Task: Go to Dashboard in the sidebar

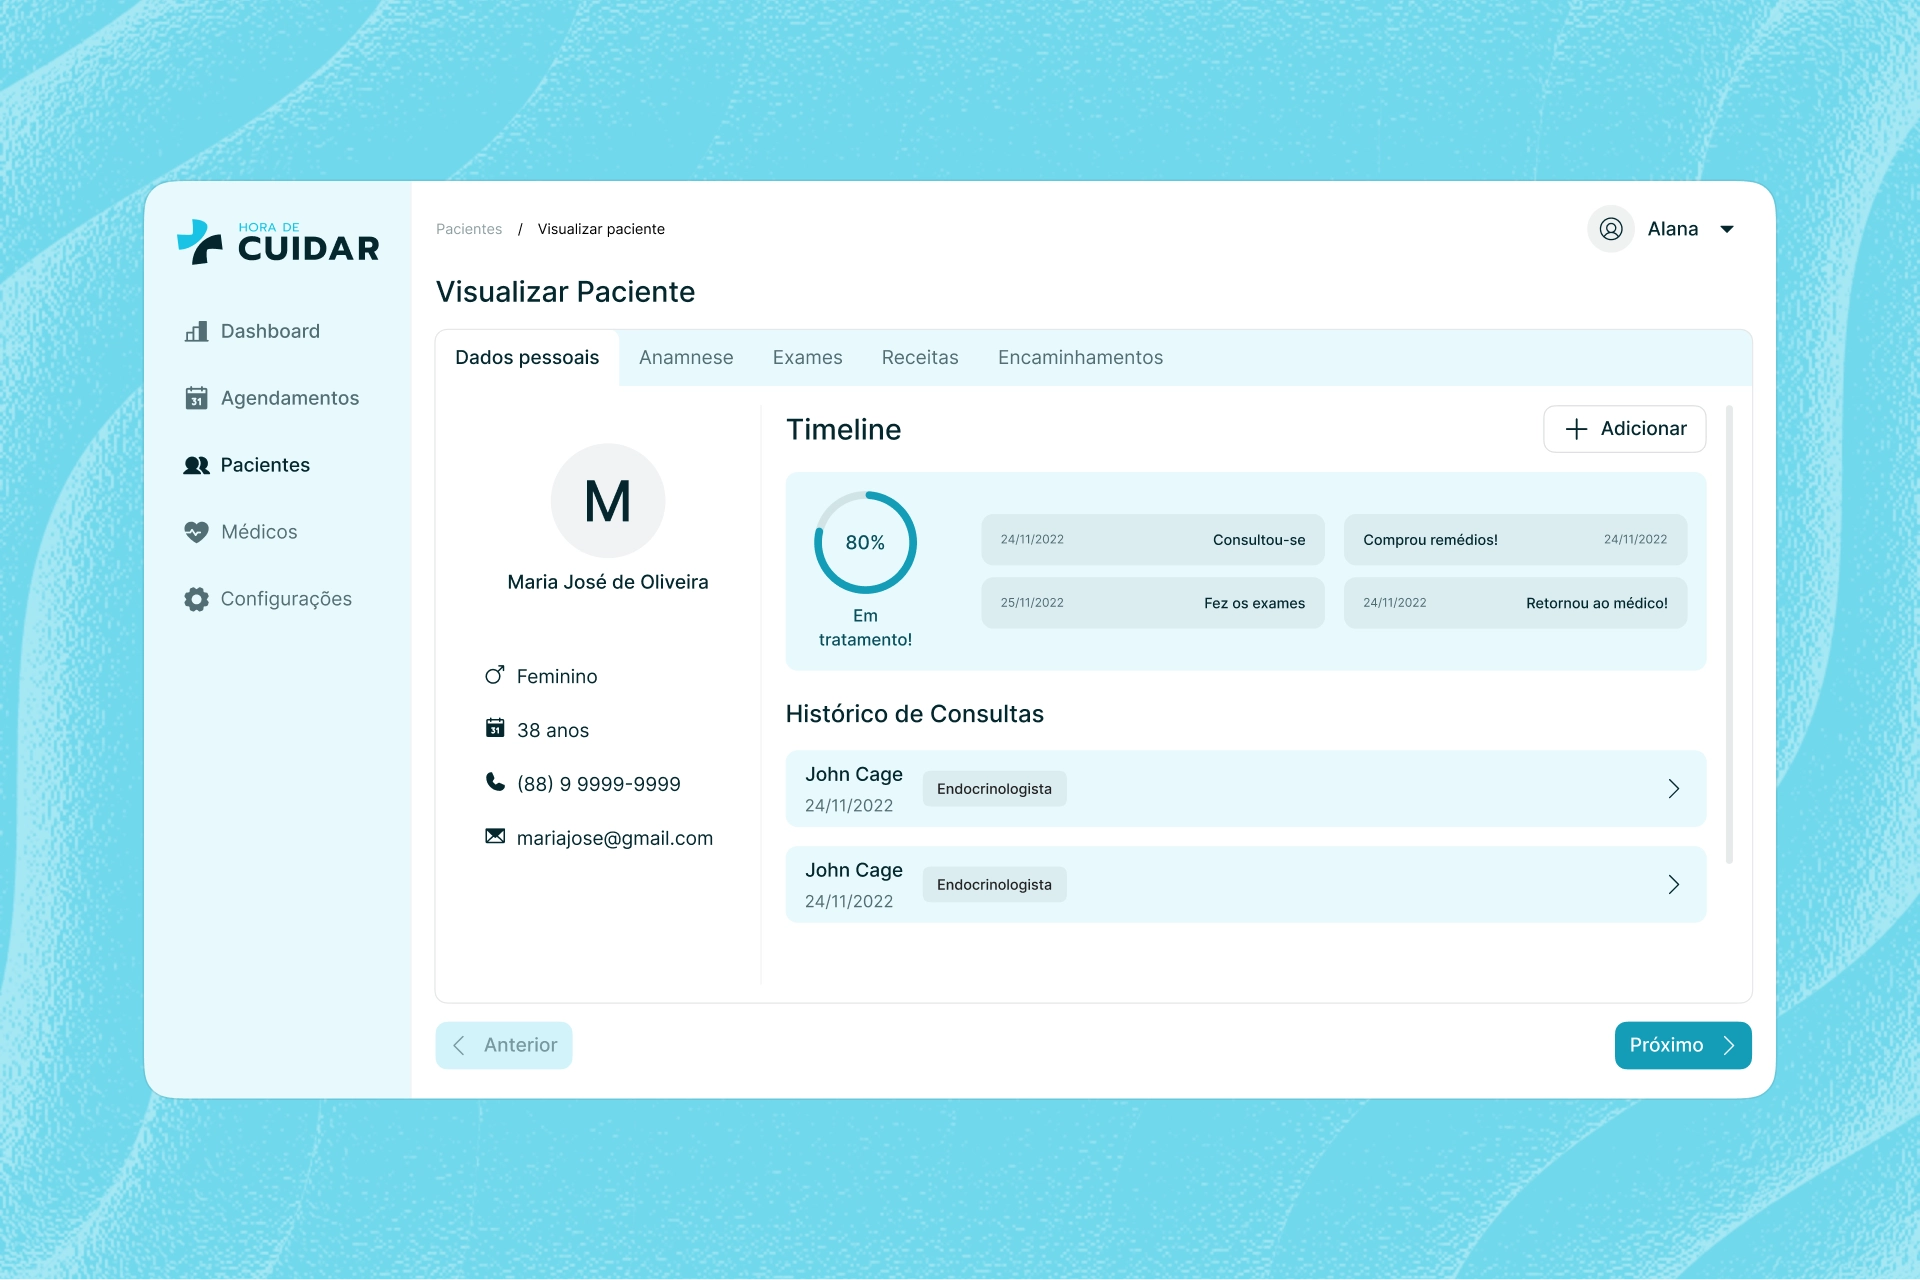Action: 252,331
